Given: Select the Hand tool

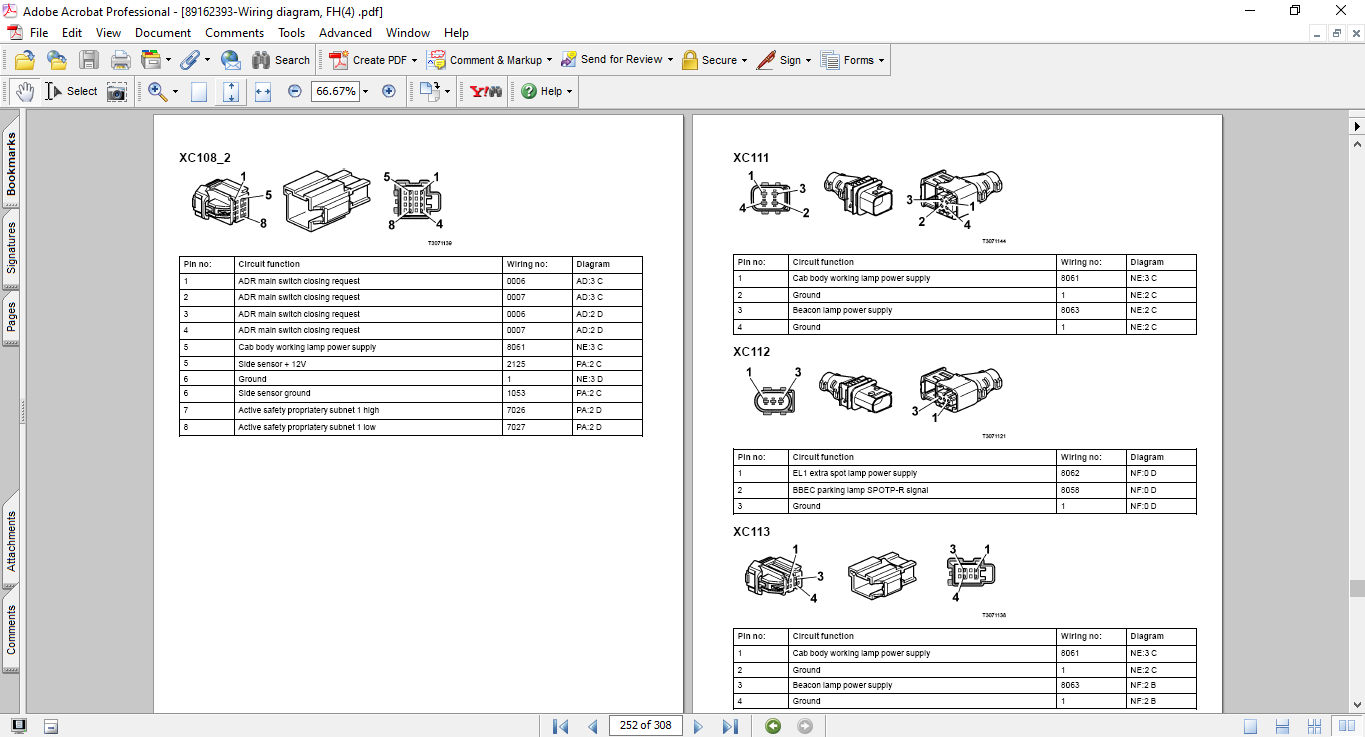Looking at the screenshot, I should pyautogui.click(x=25, y=91).
